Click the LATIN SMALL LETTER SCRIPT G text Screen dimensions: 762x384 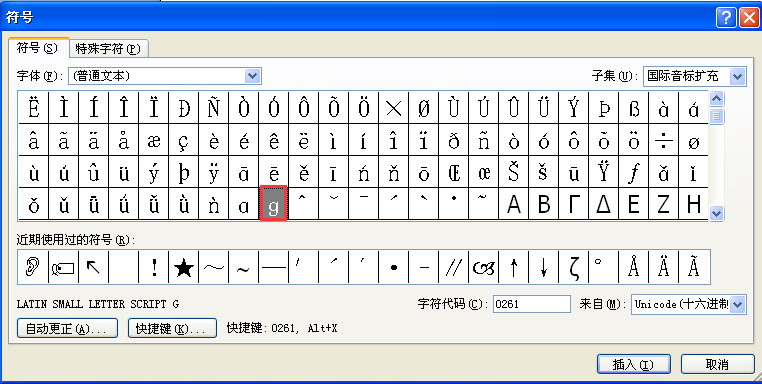pos(98,304)
